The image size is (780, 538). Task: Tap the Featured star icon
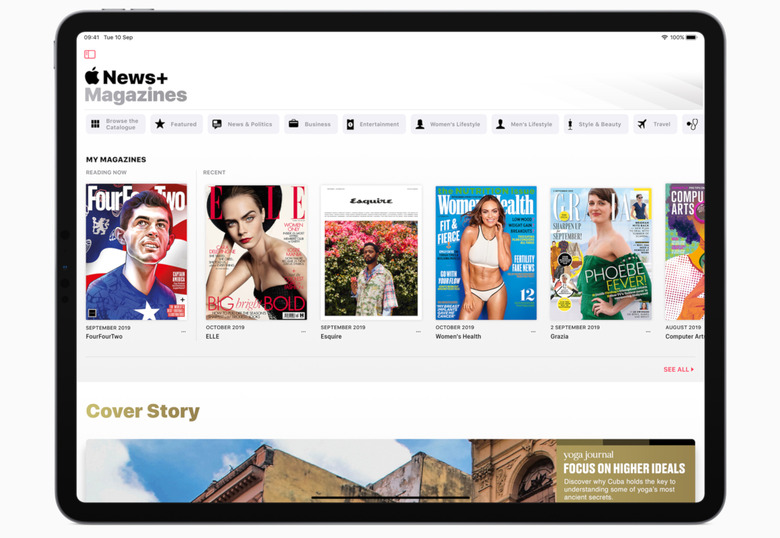160,125
